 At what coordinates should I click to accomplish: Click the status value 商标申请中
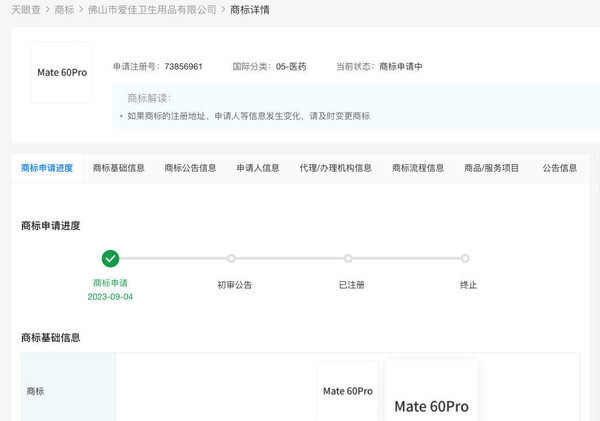click(x=401, y=67)
